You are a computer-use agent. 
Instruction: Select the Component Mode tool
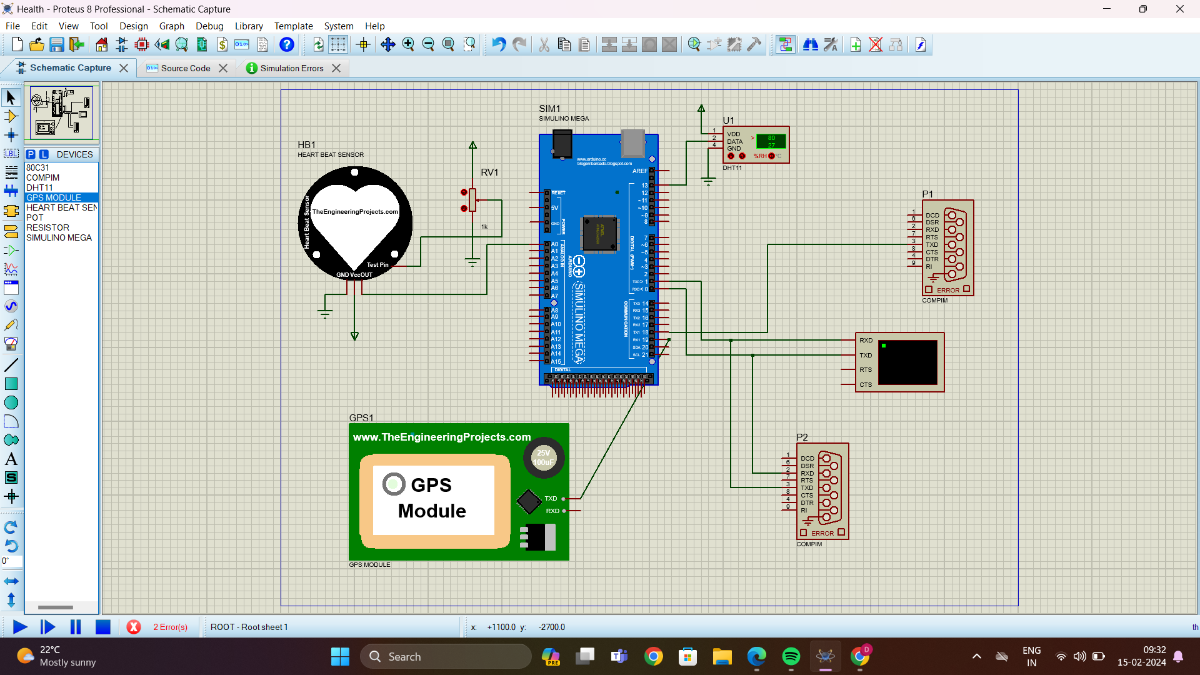(x=11, y=116)
